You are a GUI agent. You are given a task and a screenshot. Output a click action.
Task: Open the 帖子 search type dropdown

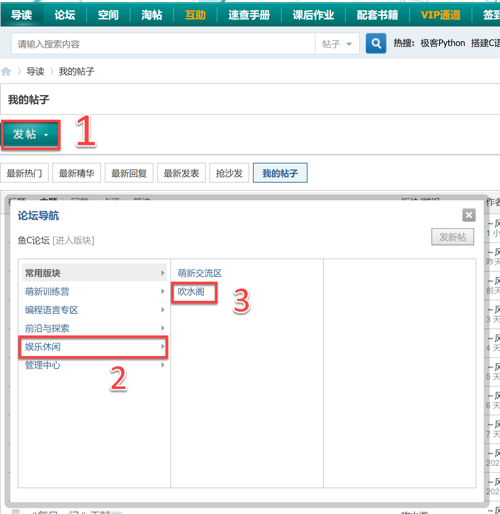tap(337, 44)
